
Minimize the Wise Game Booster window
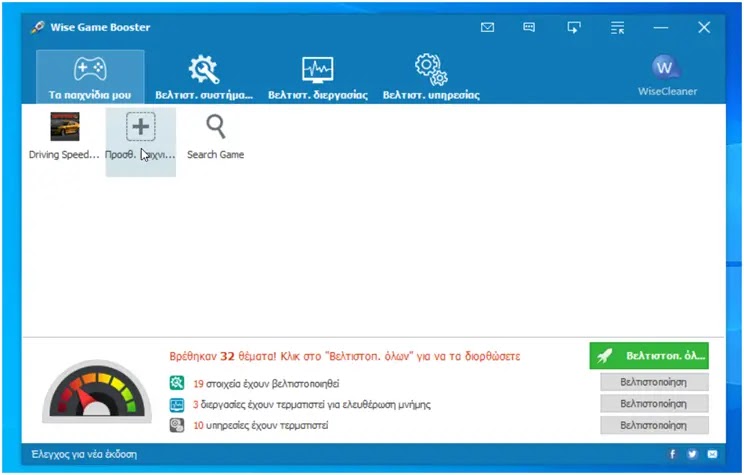[x=660, y=28]
